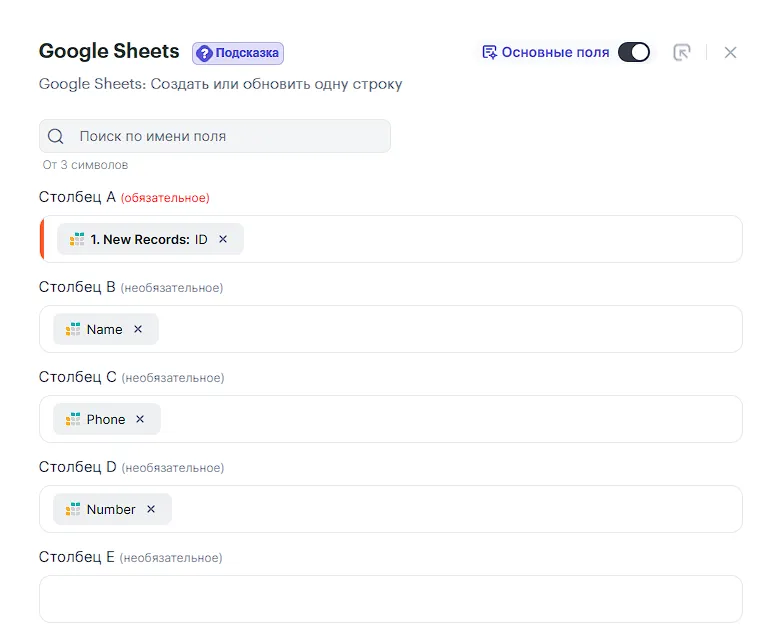The height and width of the screenshot is (636, 784).
Task: Remove the ID tag from Столбец A
Action: 223,240
